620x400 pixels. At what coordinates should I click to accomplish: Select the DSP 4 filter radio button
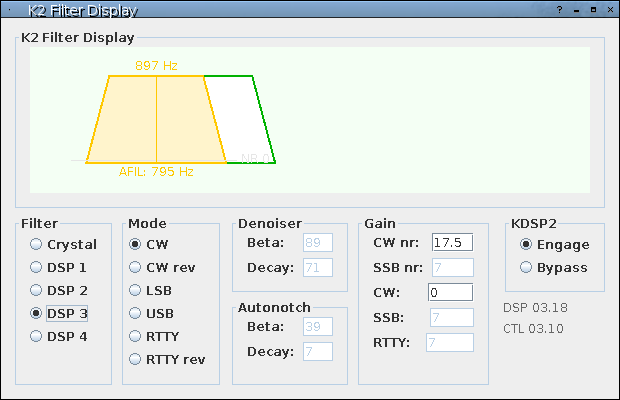click(37, 336)
